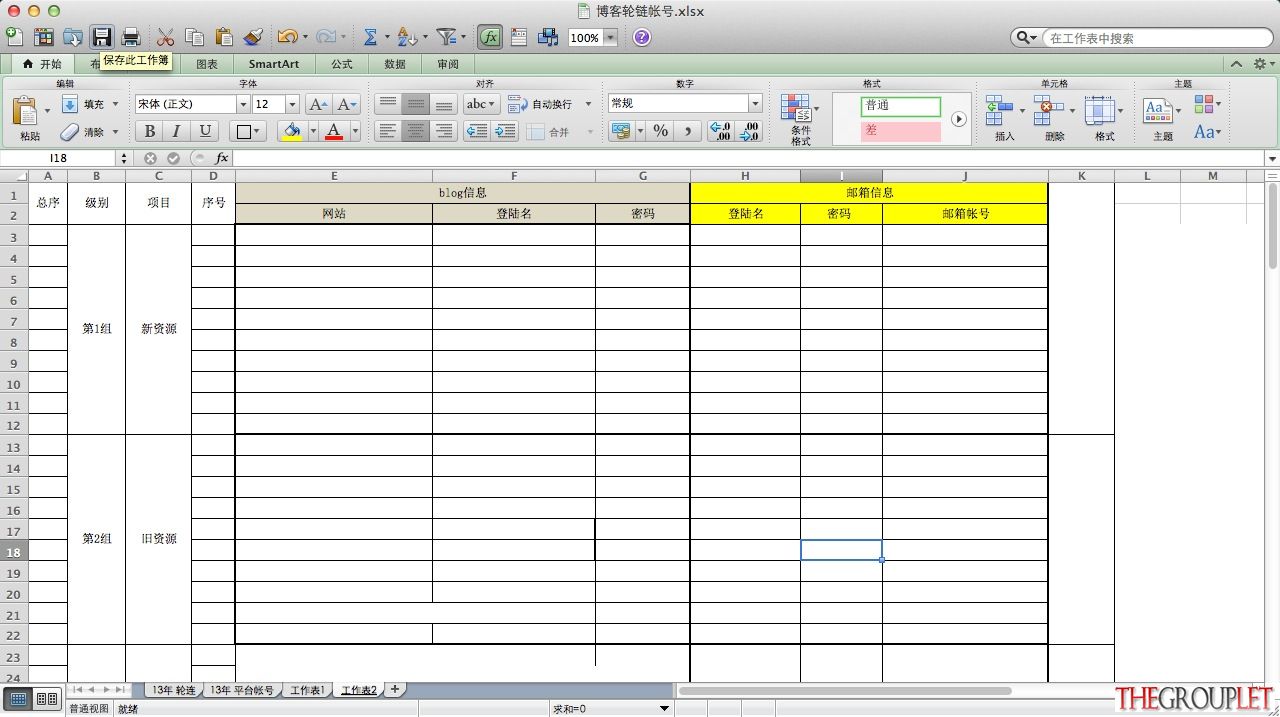Apply comma style to number
This screenshot has height=717, width=1280.
coord(688,131)
